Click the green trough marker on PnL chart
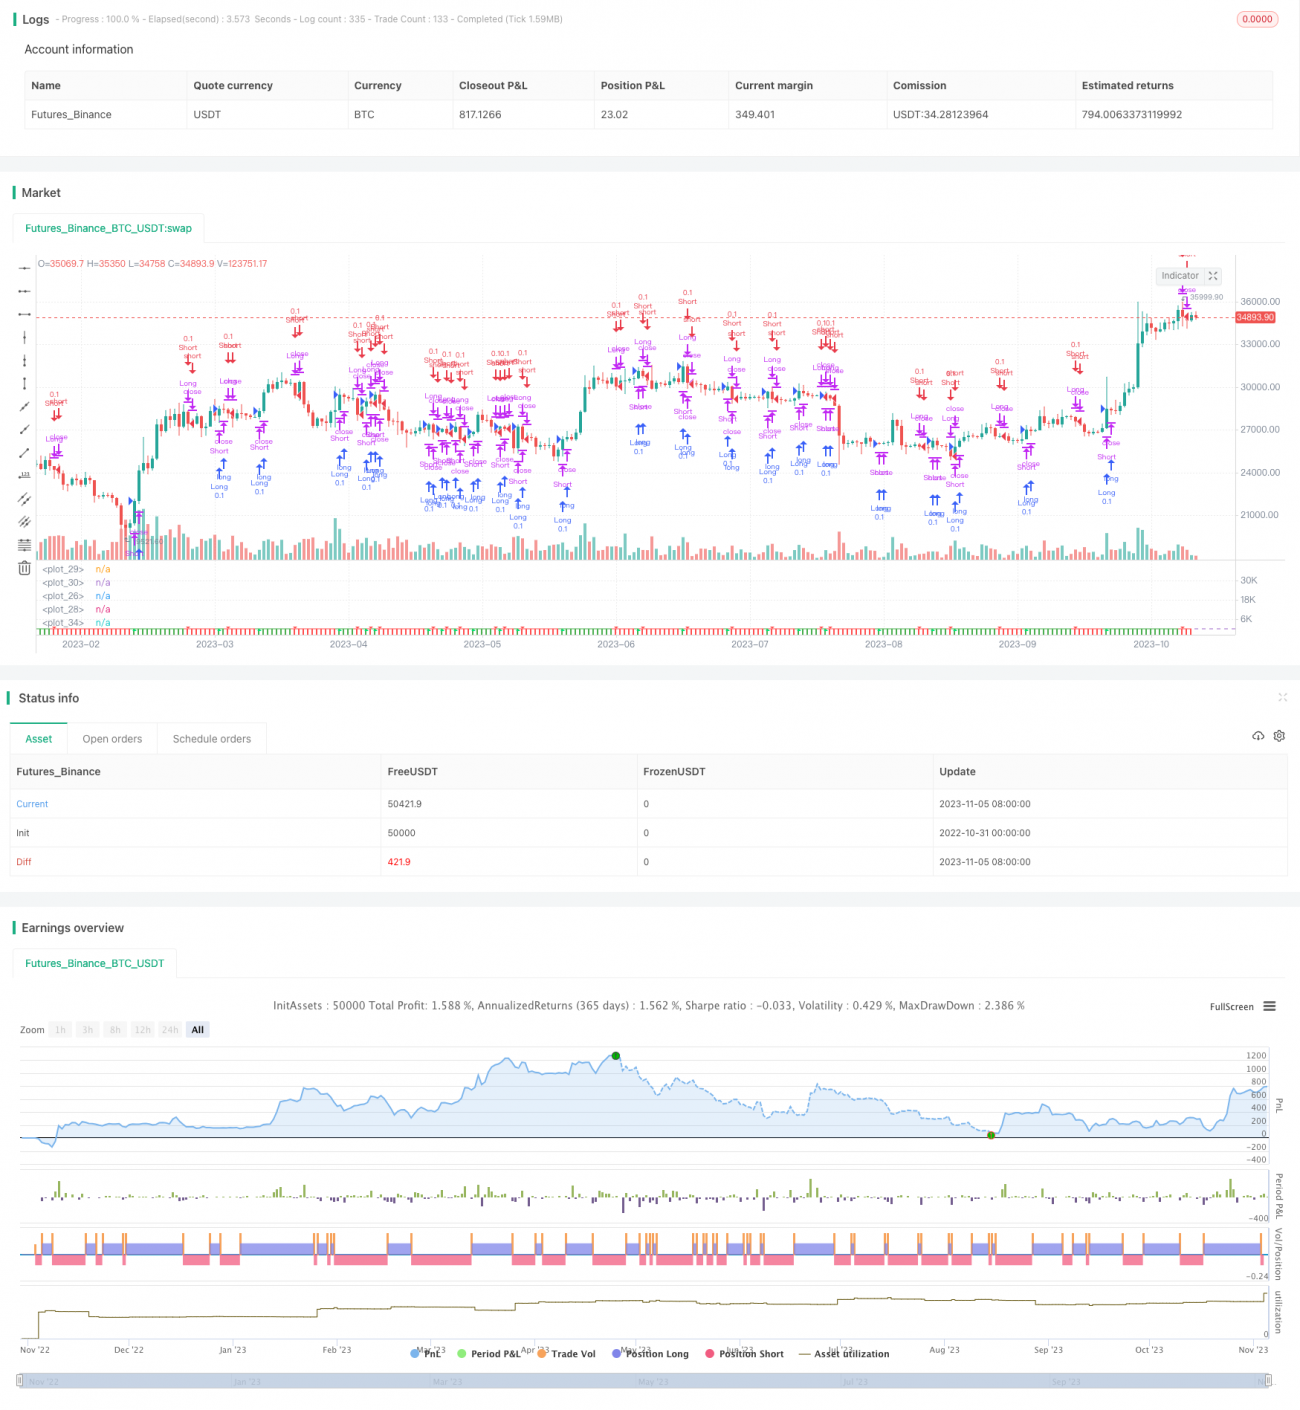Screen dimensions: 1300x1410 pos(990,1135)
